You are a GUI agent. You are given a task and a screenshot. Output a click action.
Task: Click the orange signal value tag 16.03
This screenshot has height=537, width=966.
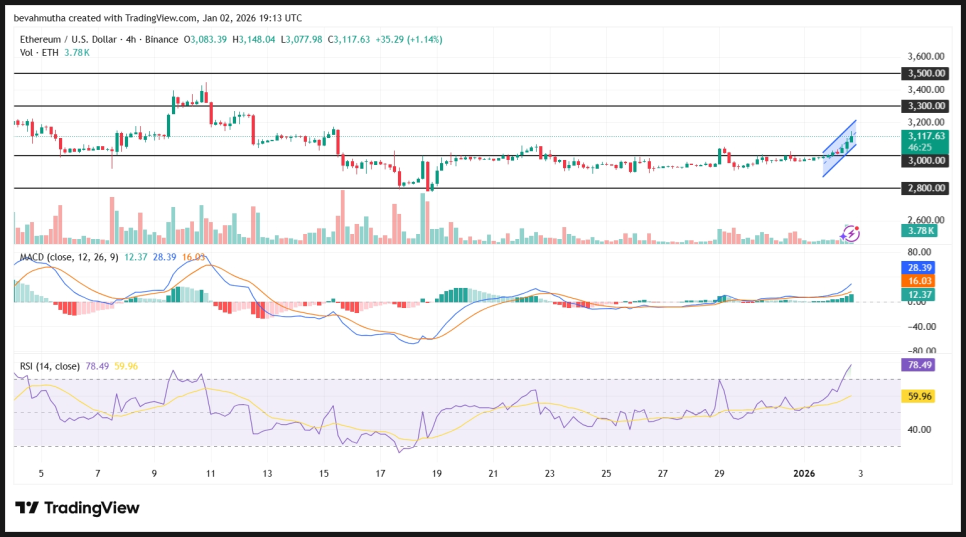pyautogui.click(x=919, y=281)
